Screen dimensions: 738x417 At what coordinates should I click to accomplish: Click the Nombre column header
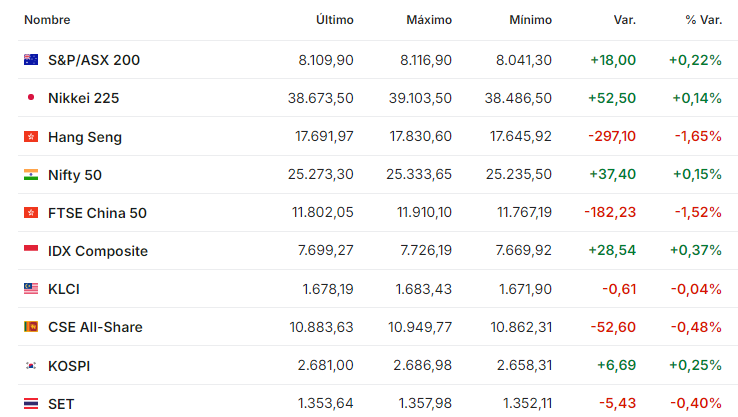[47, 20]
